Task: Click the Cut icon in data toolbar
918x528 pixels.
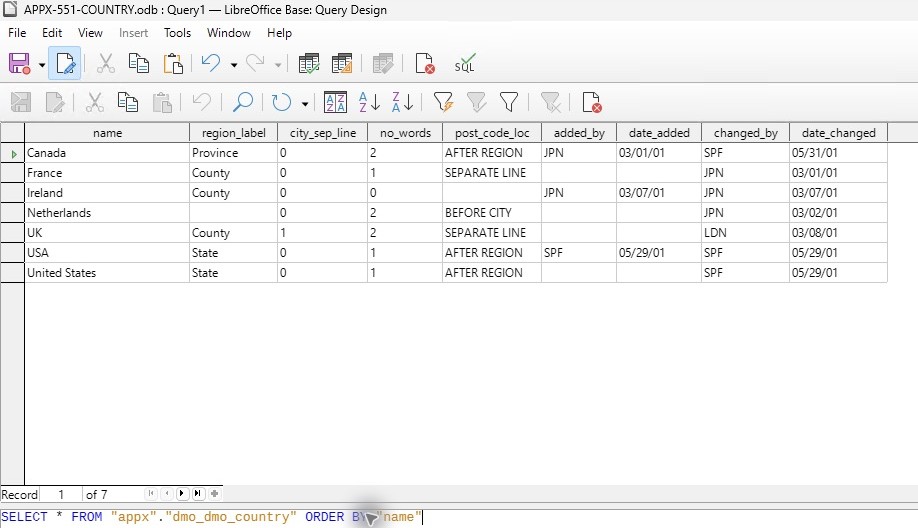Action: point(94,102)
